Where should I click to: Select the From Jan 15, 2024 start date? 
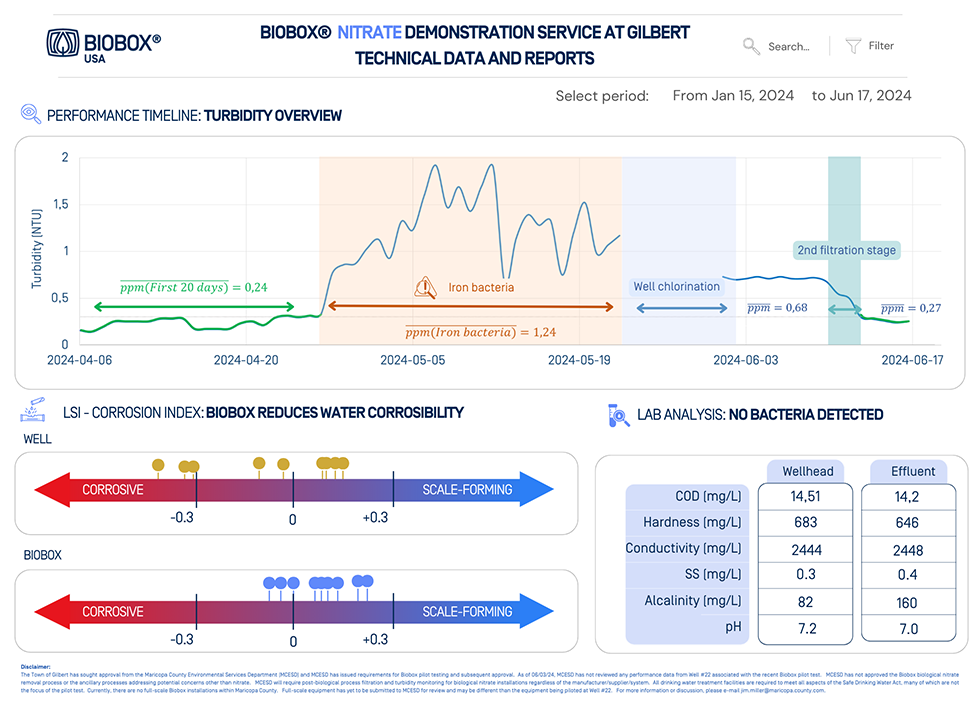[x=733, y=96]
